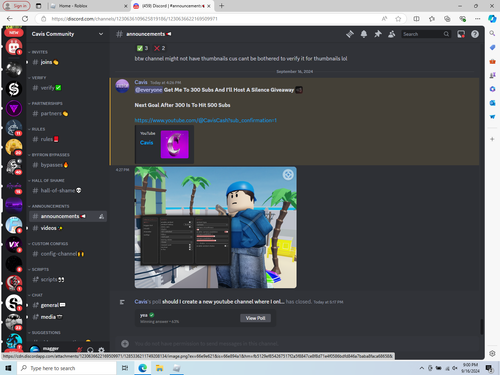Image resolution: width=500 pixels, height=375 pixels.
Task: Click the purple C YouTube embed thumbnail
Action: pyautogui.click(x=175, y=144)
